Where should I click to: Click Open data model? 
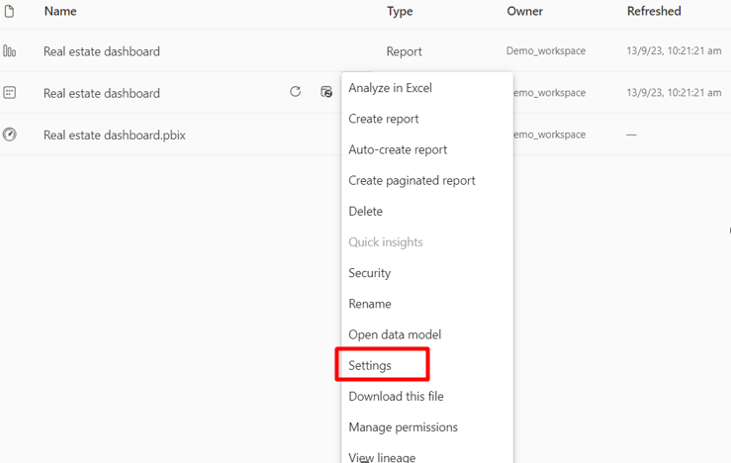click(x=394, y=335)
